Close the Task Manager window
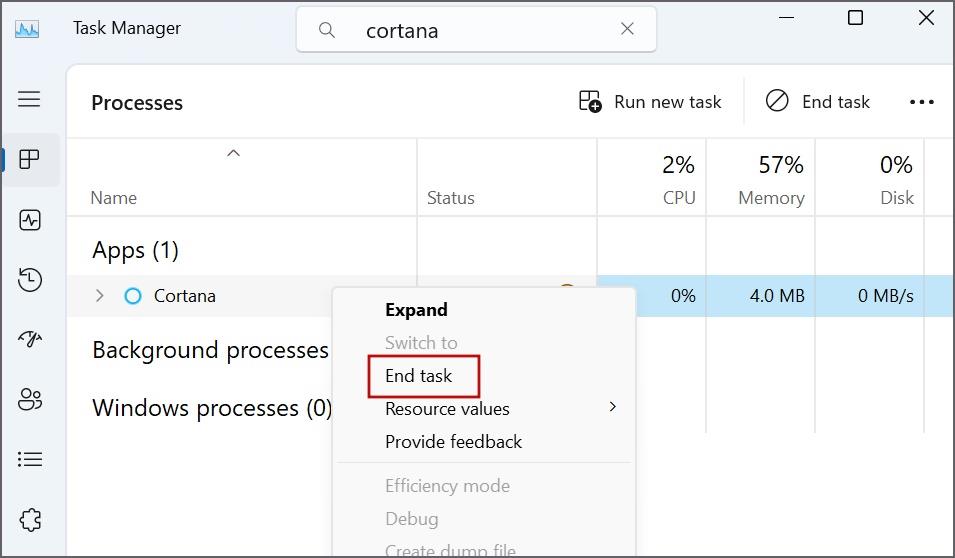 926,18
